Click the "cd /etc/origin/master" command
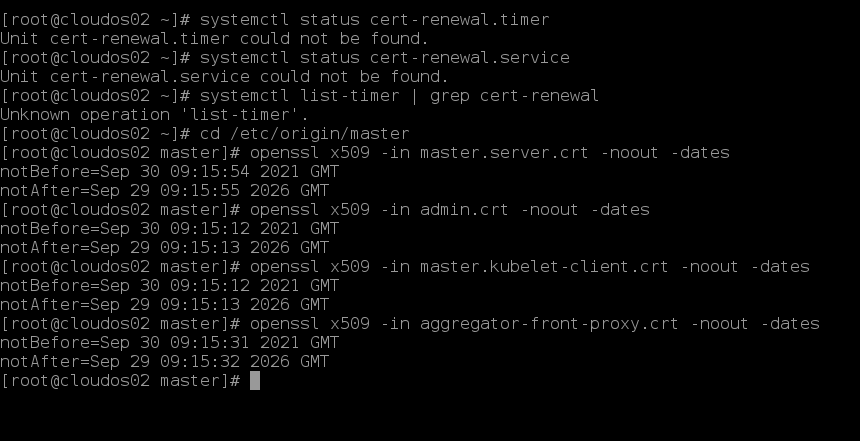This screenshot has width=860, height=441. click(x=304, y=134)
